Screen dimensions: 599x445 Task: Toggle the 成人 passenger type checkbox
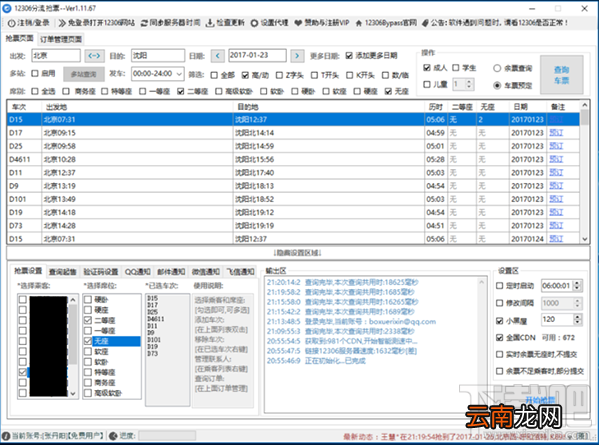427,68
